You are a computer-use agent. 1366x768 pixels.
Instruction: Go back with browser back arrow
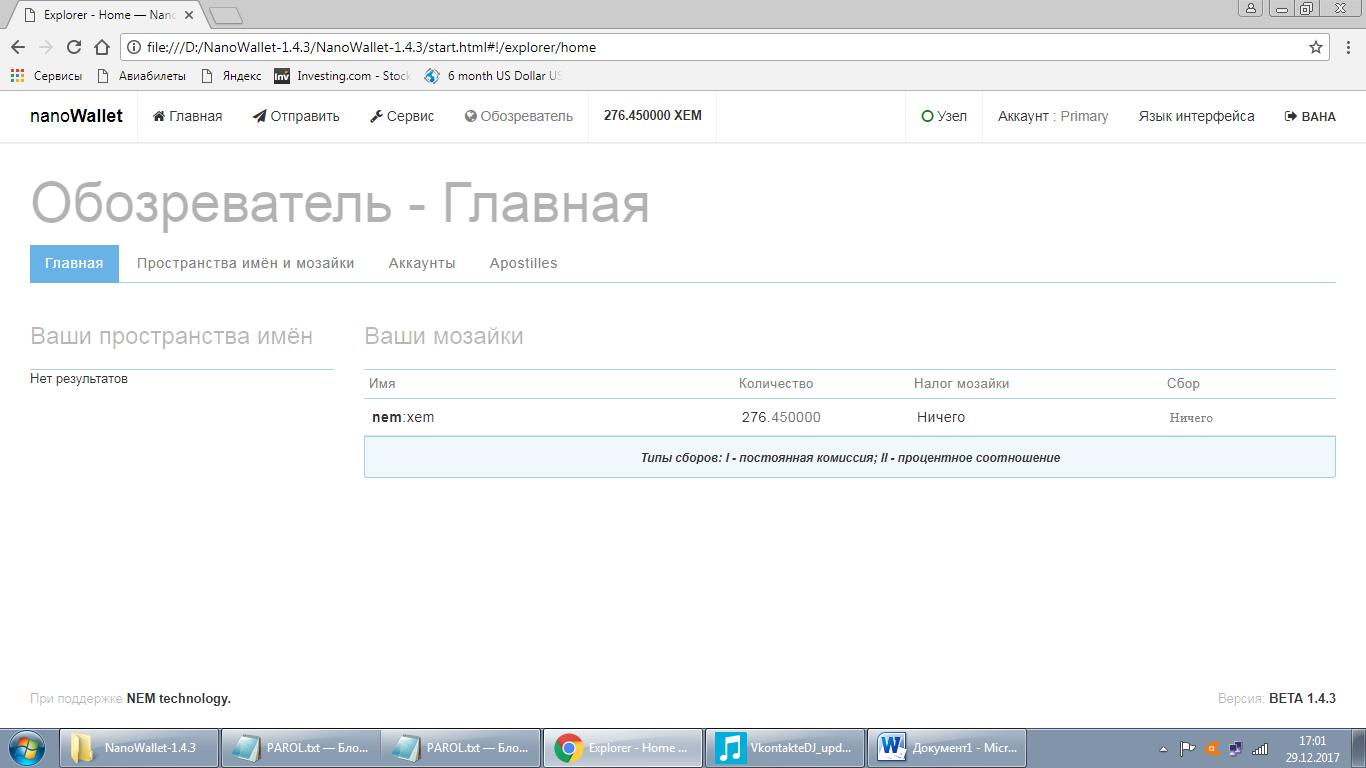click(18, 47)
